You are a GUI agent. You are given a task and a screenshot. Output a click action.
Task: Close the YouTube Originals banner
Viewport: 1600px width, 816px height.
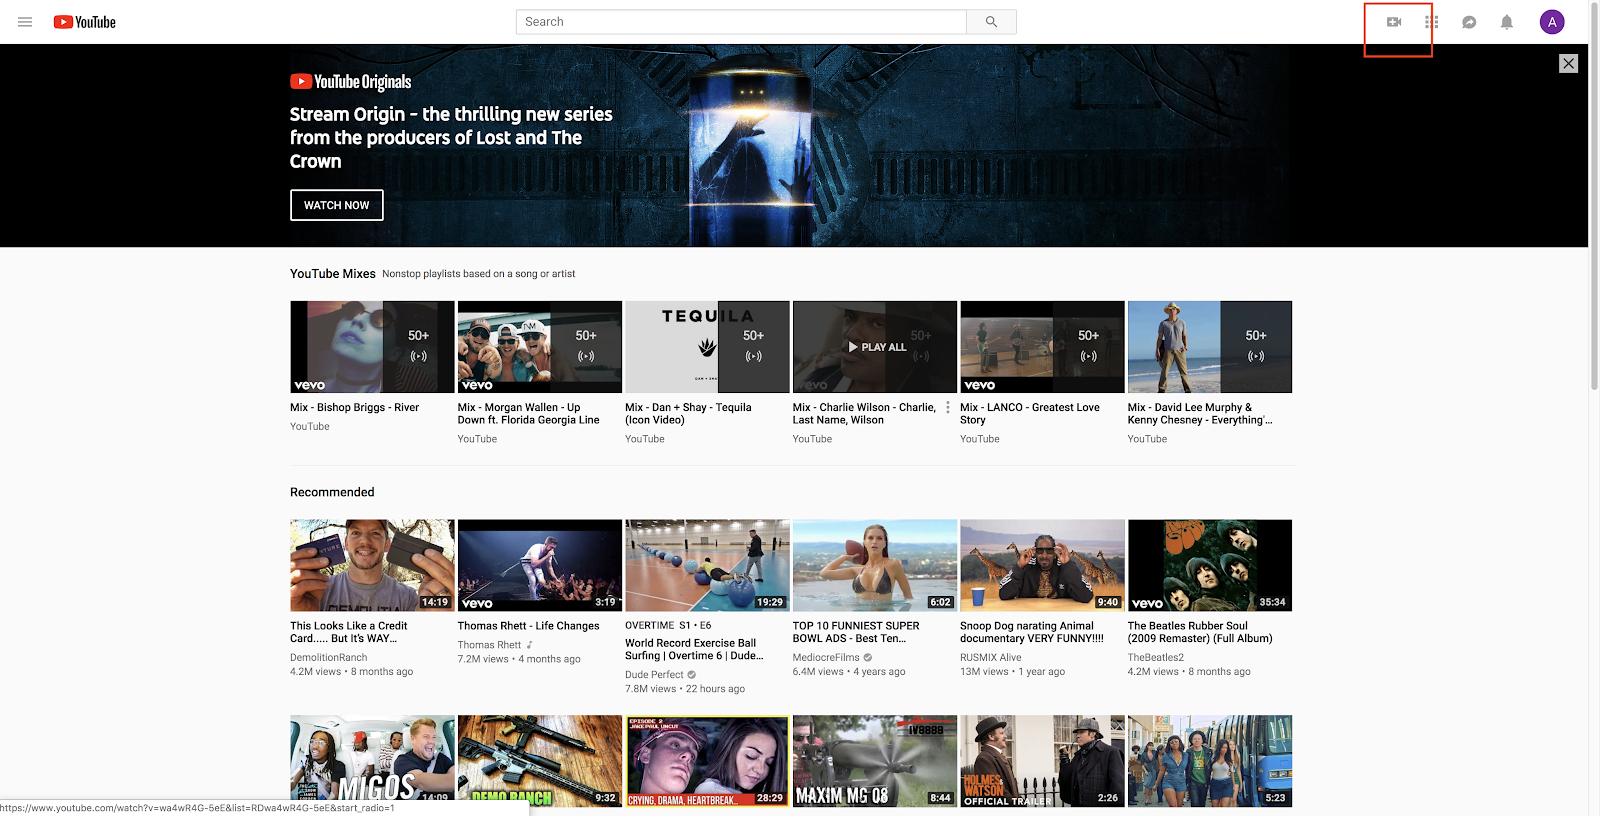pos(1568,63)
